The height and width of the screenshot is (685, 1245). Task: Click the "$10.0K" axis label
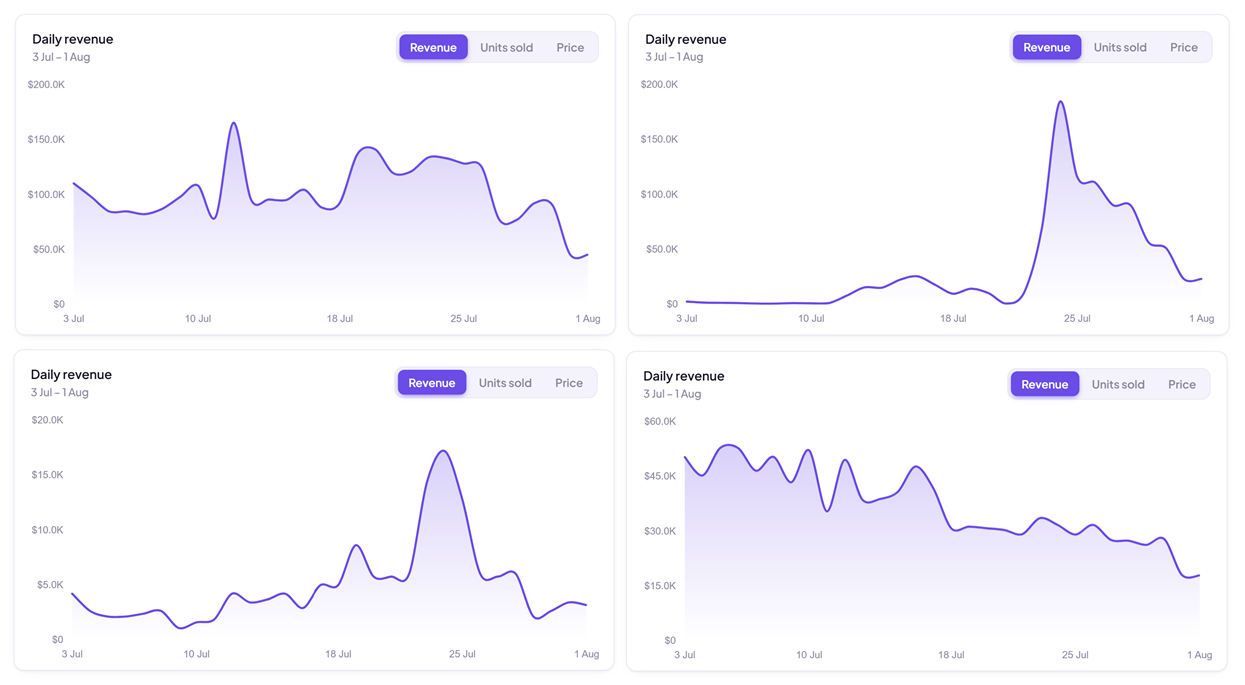coord(47,530)
